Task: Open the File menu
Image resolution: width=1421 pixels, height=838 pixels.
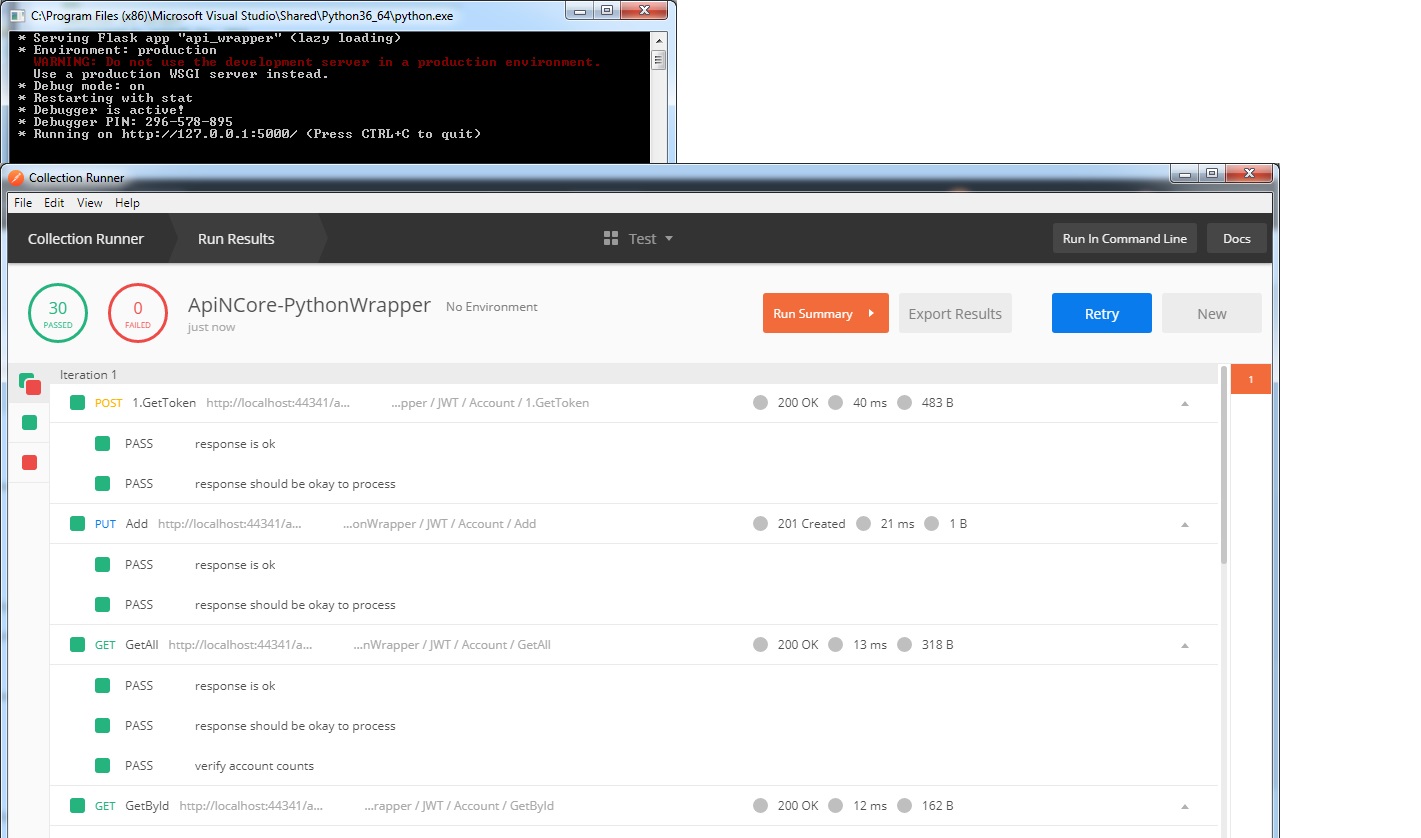Action: [22, 203]
